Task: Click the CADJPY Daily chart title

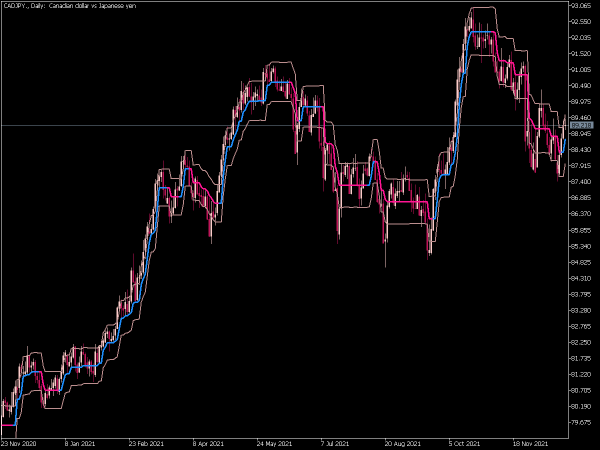Action: point(69,6)
